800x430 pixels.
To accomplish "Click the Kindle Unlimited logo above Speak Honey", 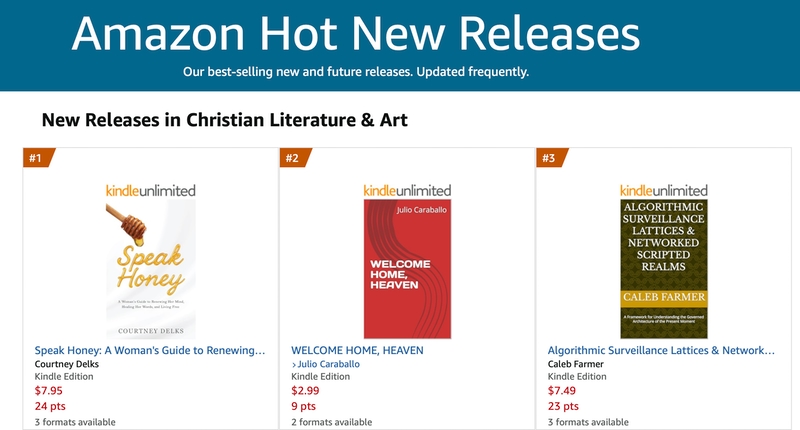I will coord(151,190).
